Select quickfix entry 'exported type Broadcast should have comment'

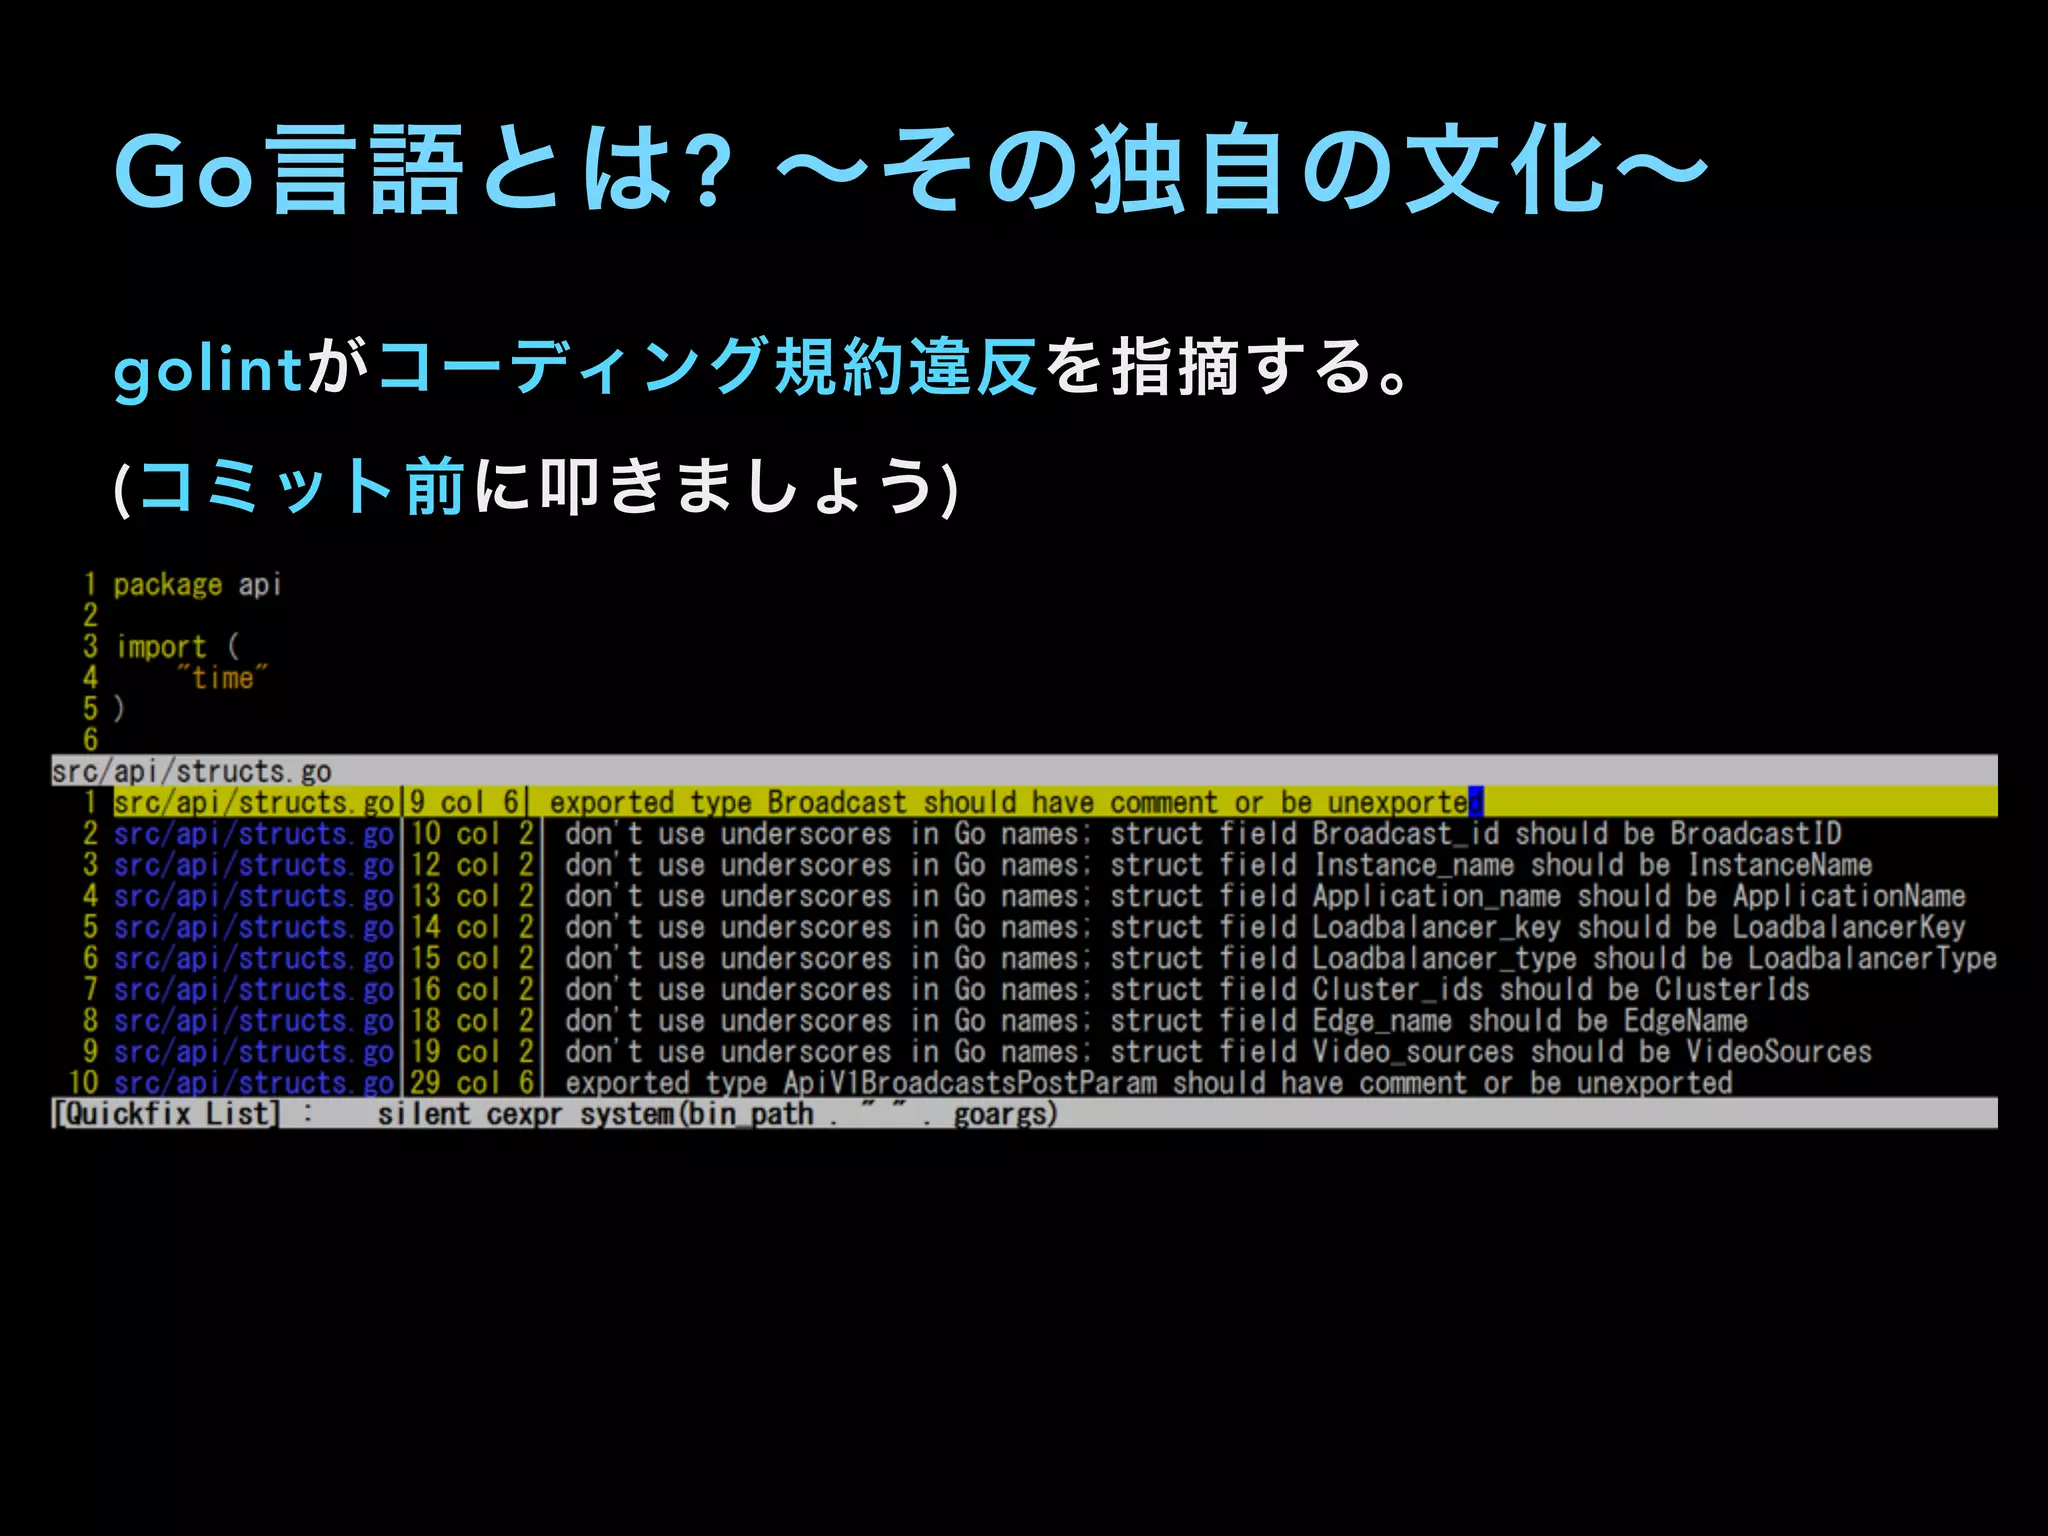click(1024, 802)
